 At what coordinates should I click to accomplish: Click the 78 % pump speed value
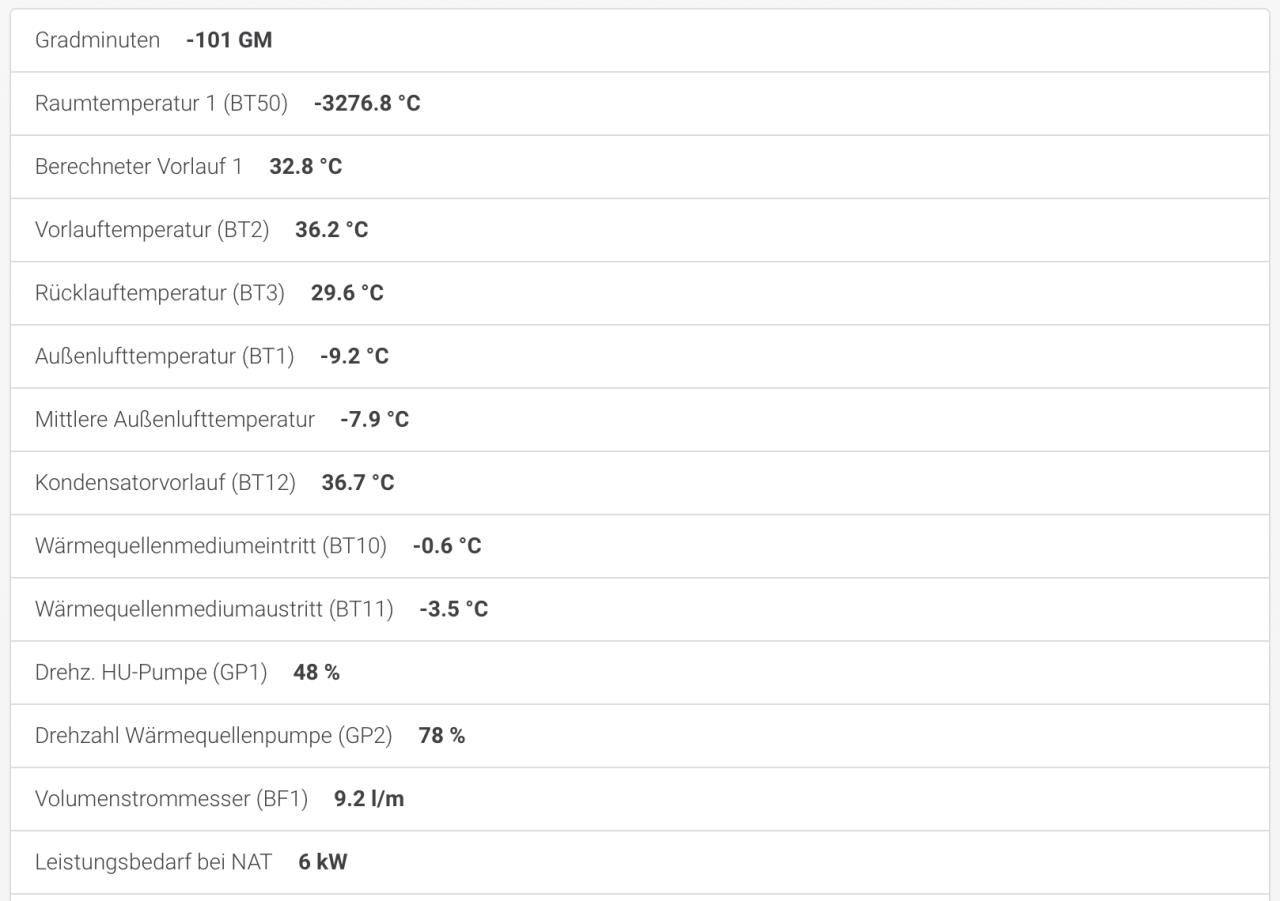tap(442, 736)
